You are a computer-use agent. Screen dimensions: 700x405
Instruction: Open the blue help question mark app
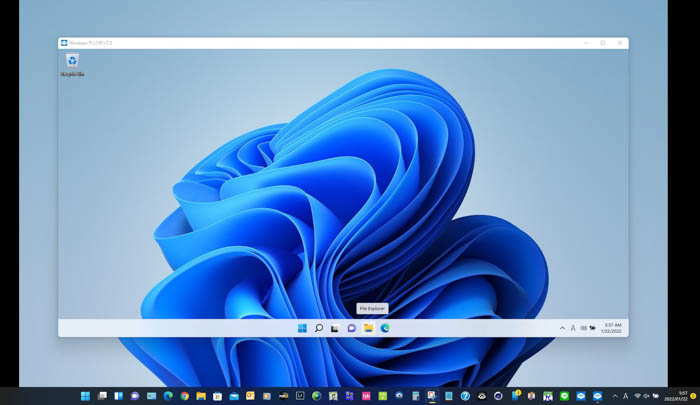point(465,396)
